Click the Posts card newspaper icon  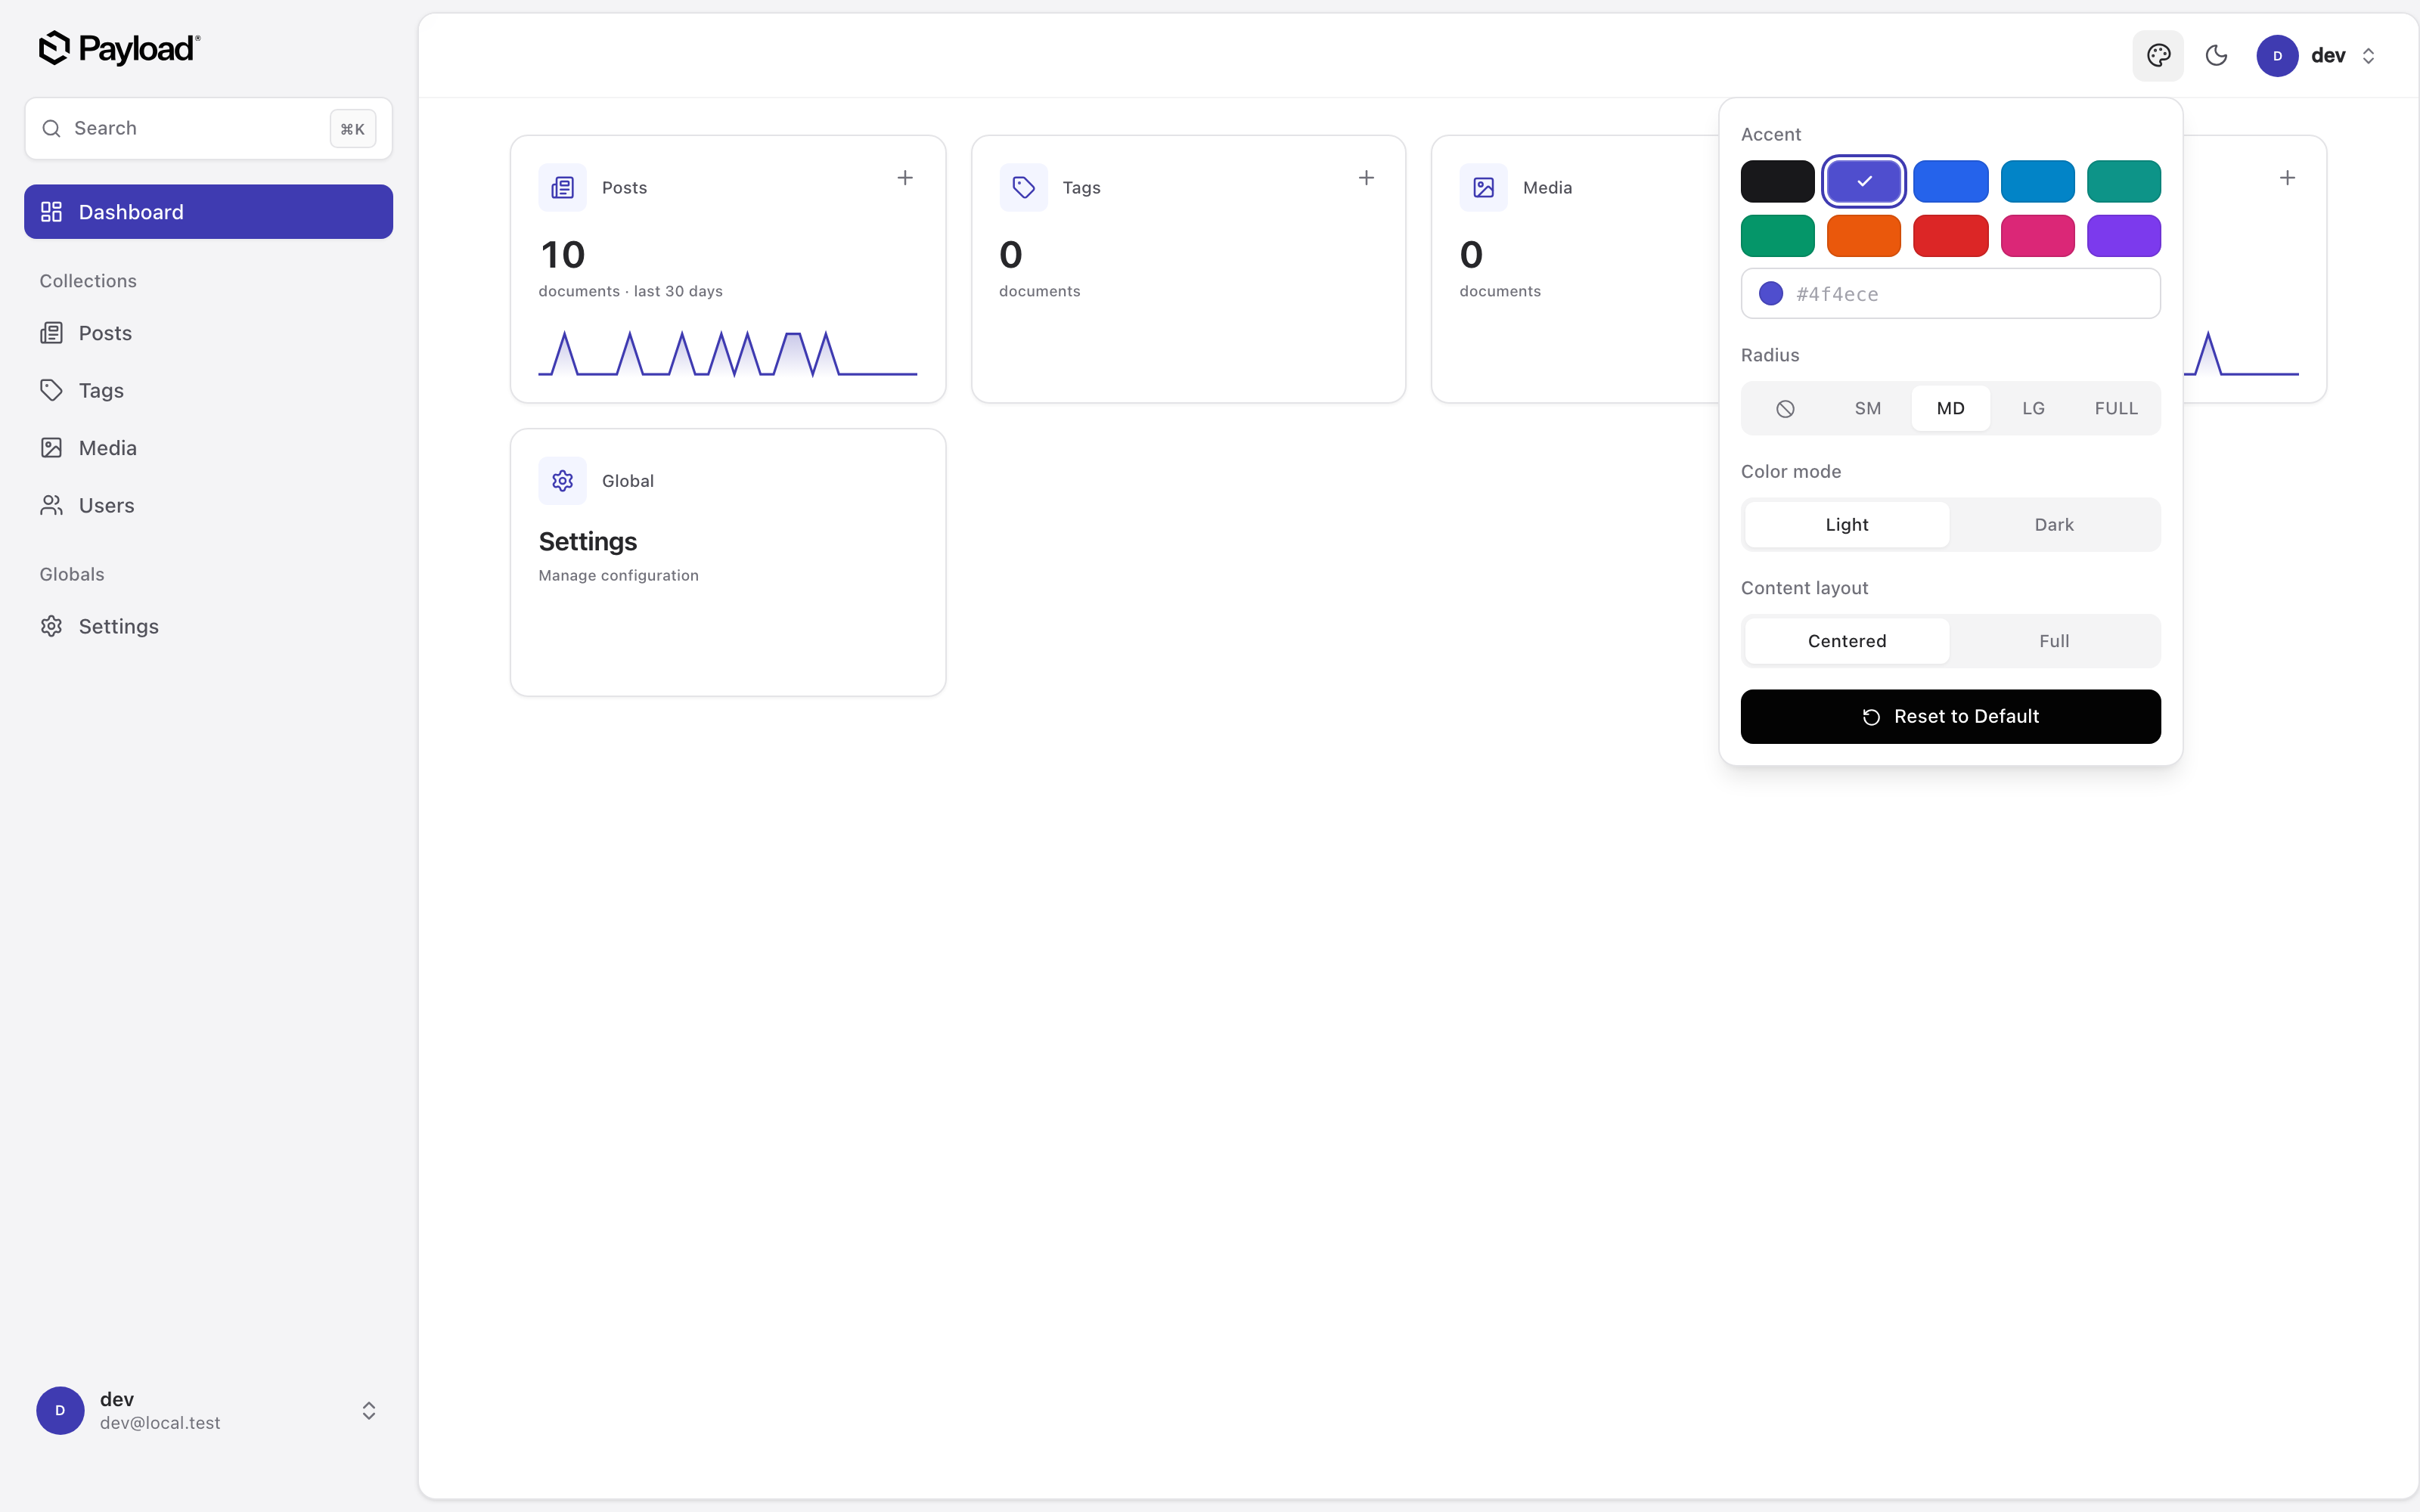[562, 187]
